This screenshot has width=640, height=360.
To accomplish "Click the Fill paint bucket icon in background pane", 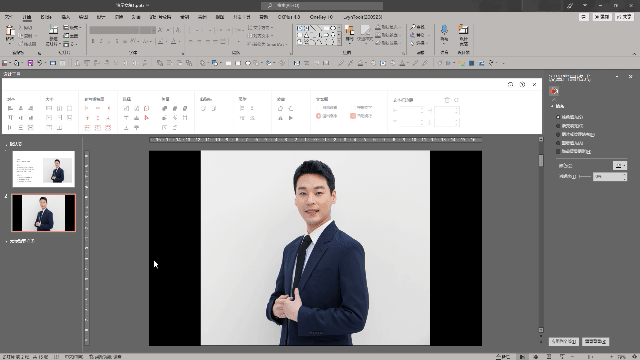I will click(x=554, y=91).
